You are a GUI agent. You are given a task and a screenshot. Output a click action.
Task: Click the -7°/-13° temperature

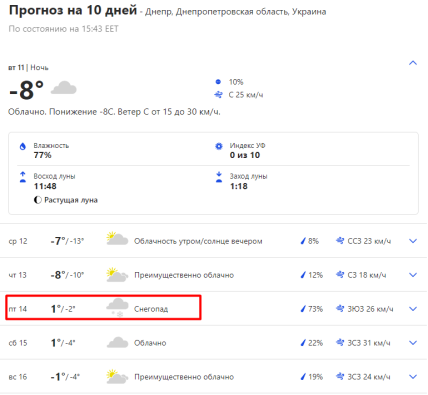pyautogui.click(x=67, y=241)
